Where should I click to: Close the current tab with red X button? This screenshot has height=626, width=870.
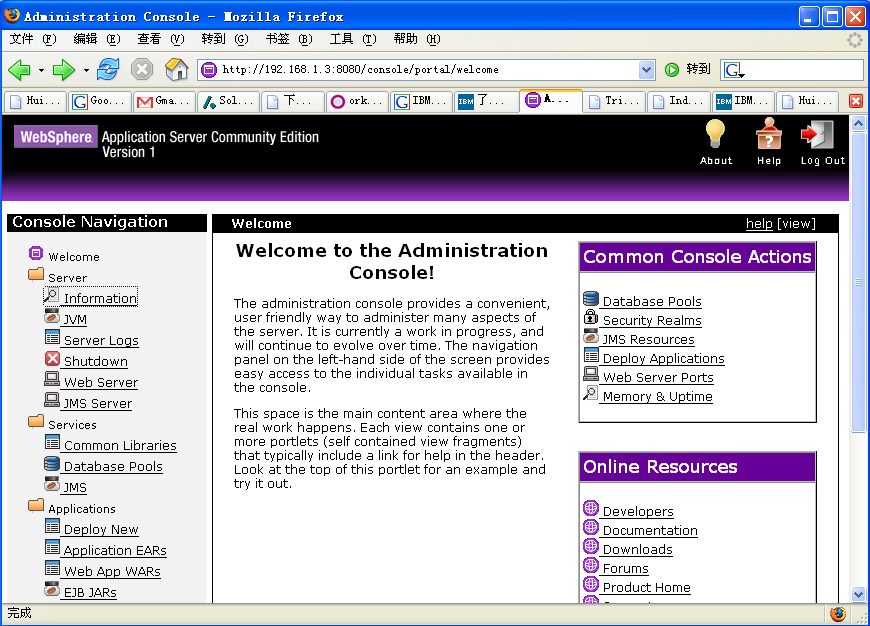click(x=856, y=101)
